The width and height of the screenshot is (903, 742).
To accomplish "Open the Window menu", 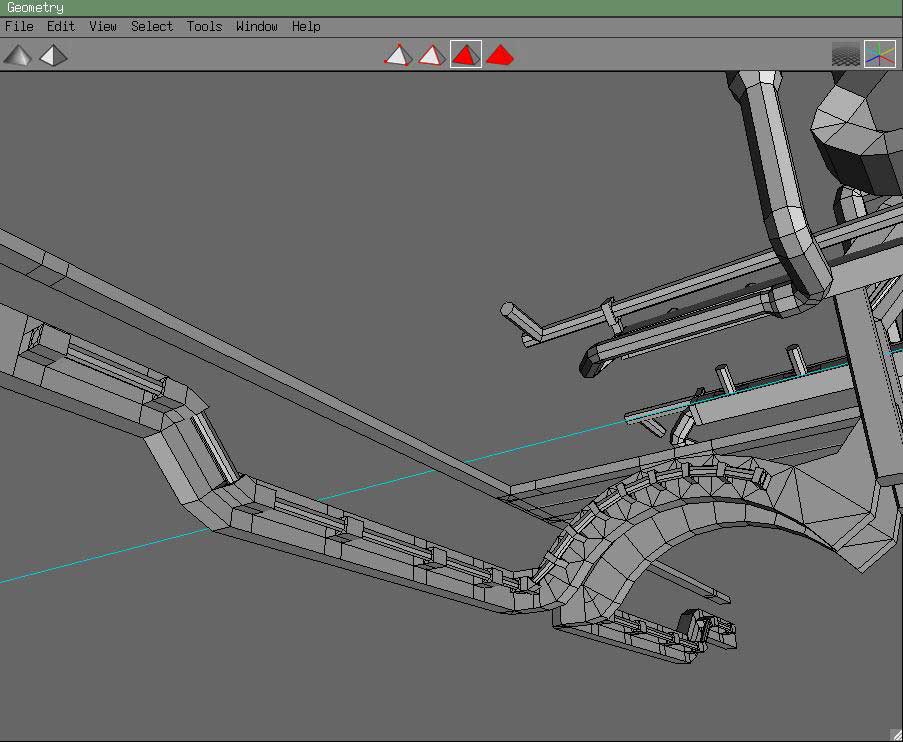I will (257, 26).
